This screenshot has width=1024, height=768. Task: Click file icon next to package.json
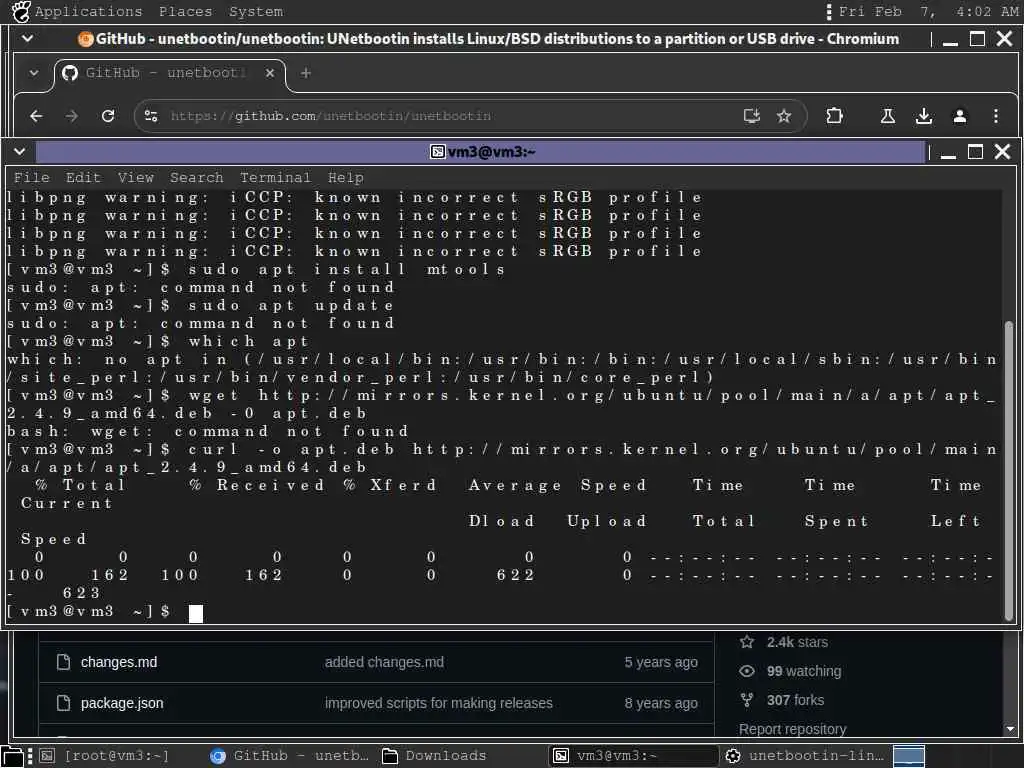pyautogui.click(x=63, y=703)
